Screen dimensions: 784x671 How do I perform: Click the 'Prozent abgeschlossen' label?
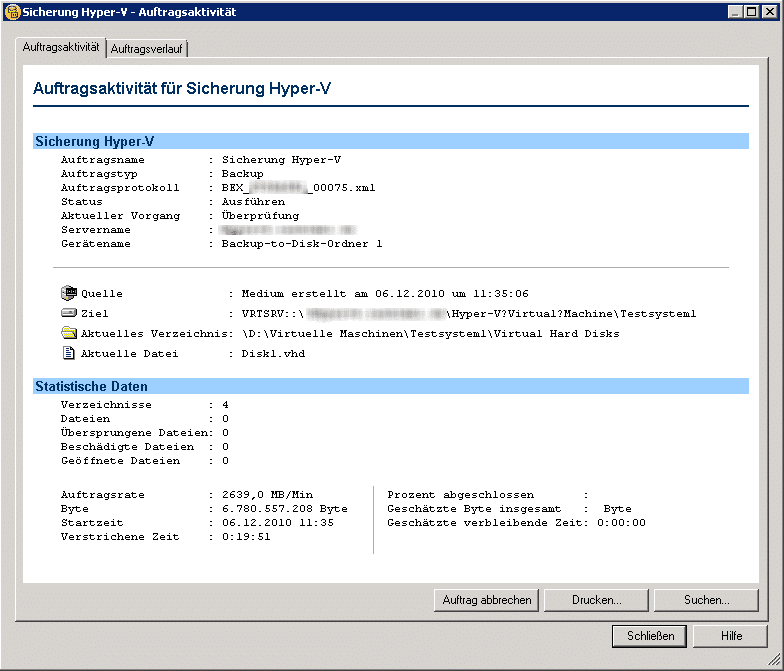460,495
